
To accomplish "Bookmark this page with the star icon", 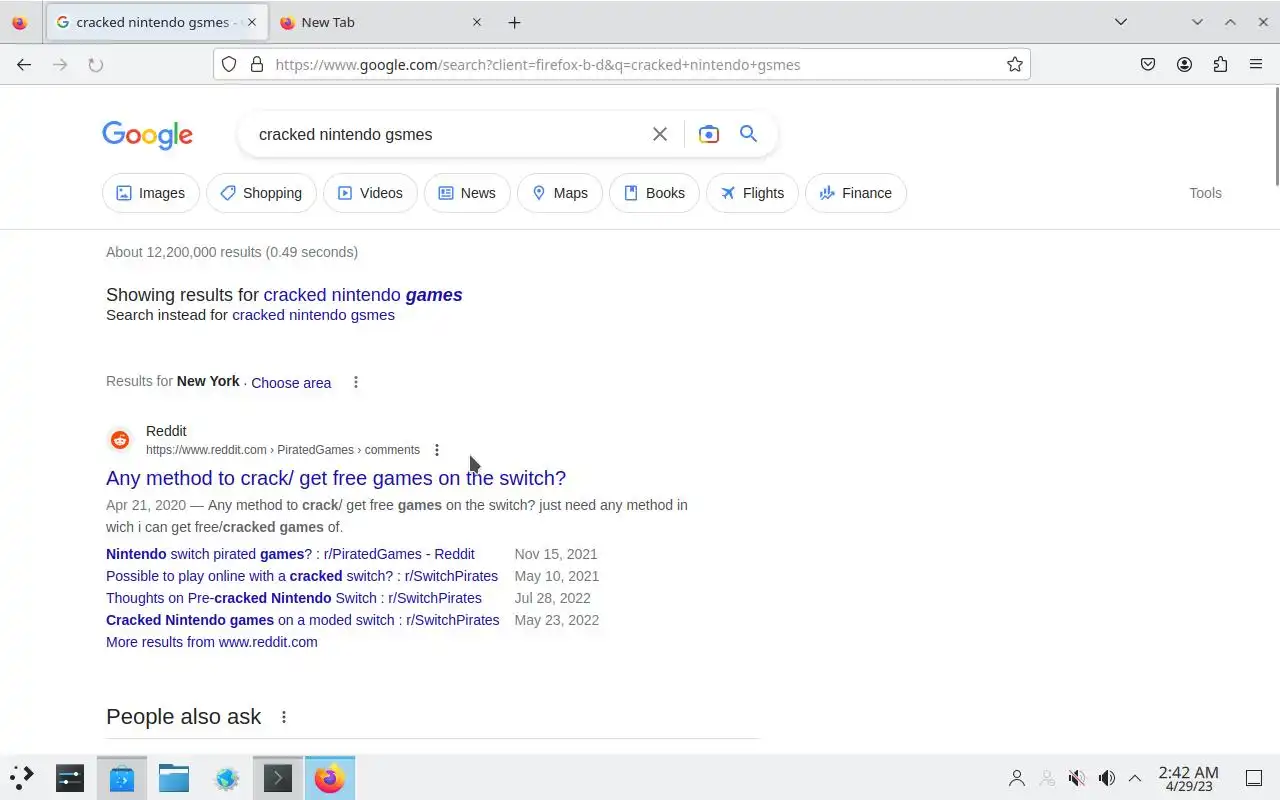I will 1015,65.
